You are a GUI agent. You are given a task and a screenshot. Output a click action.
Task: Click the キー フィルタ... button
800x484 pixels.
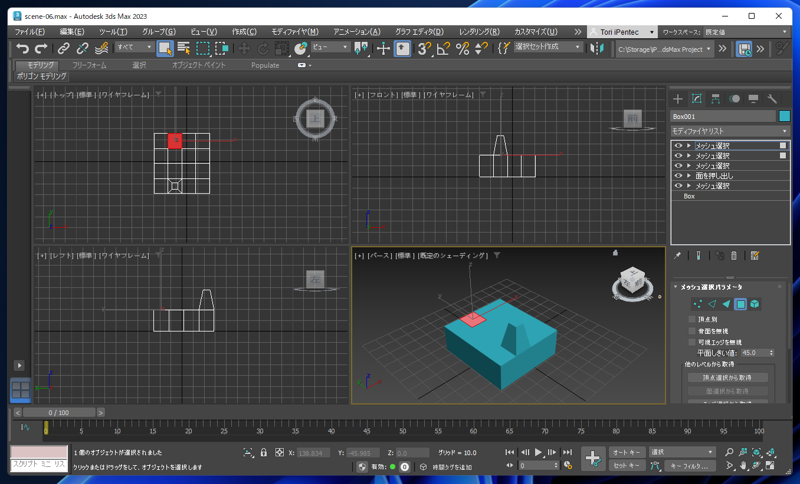[689, 466]
